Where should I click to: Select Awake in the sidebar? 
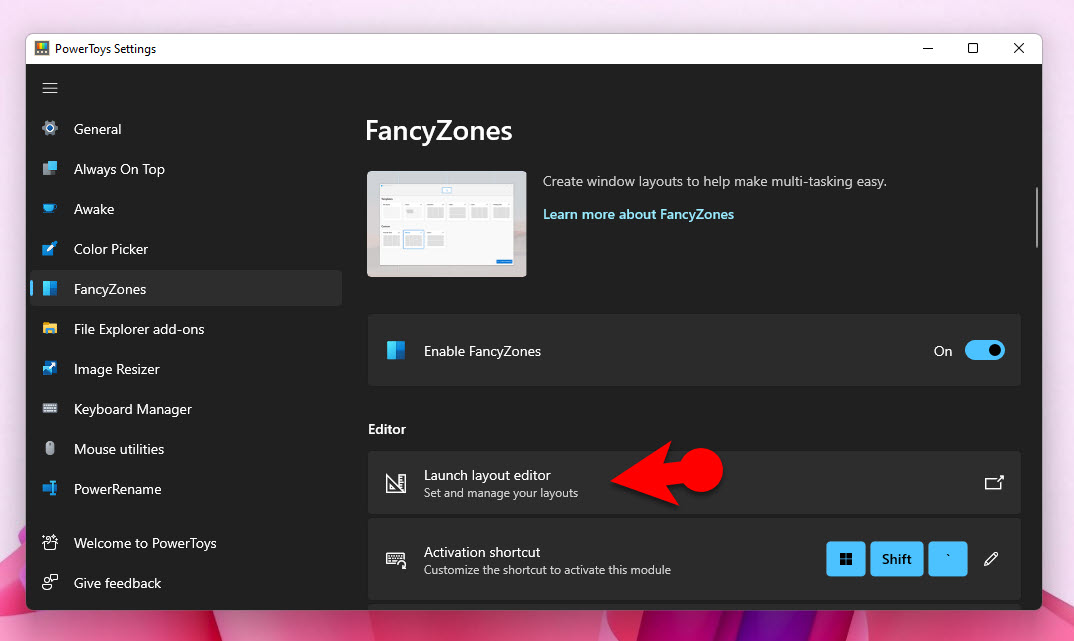(x=186, y=209)
